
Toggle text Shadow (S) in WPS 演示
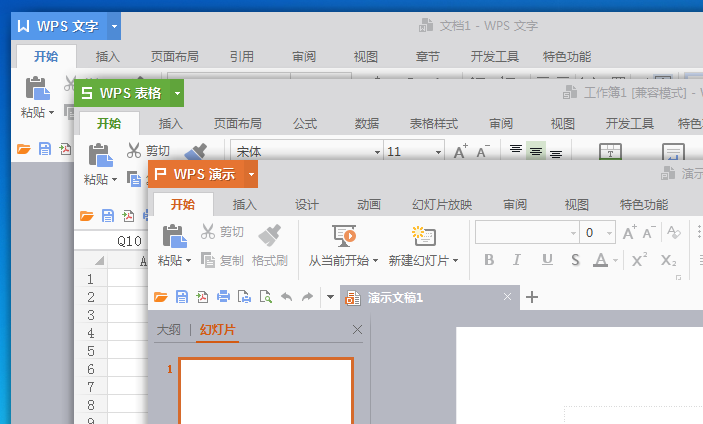click(x=575, y=260)
